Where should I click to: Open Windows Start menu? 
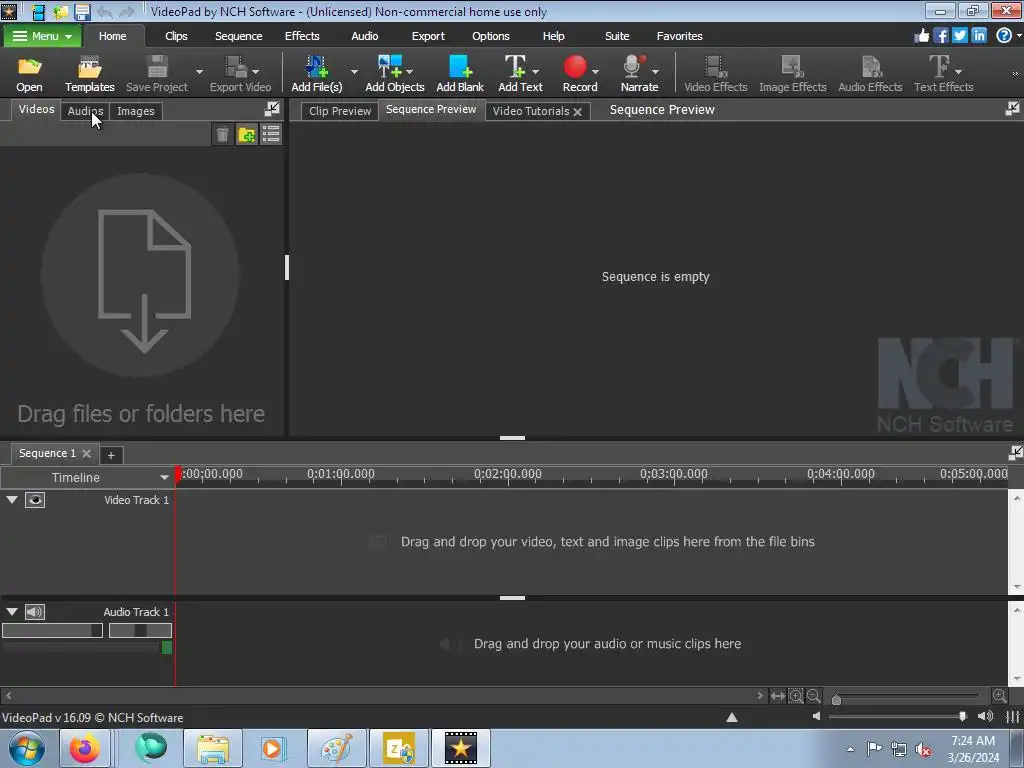pyautogui.click(x=27, y=748)
